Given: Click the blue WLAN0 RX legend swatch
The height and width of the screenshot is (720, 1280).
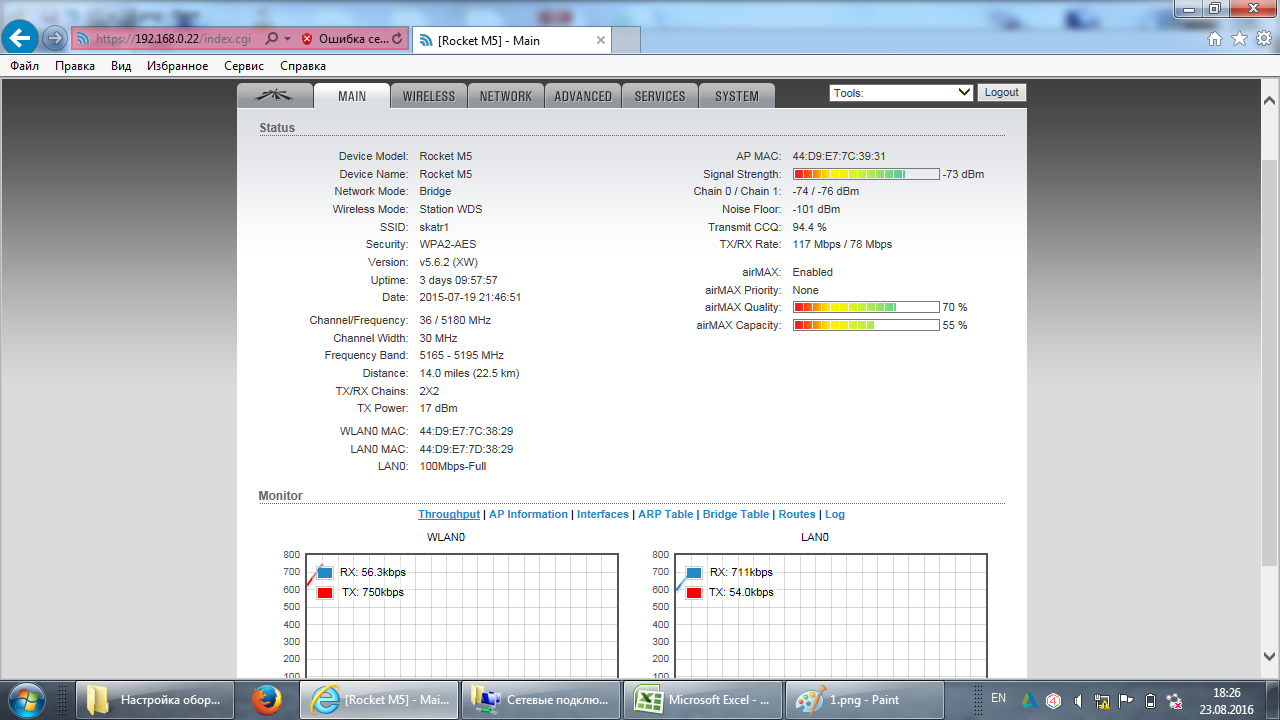Looking at the screenshot, I should point(325,573).
